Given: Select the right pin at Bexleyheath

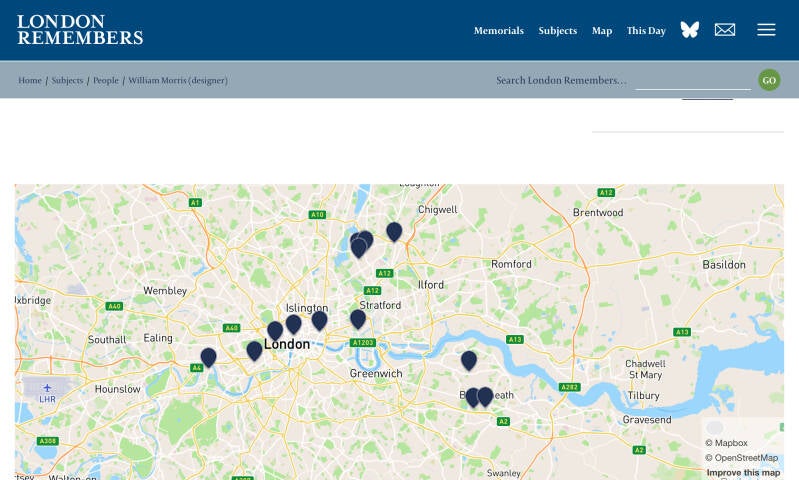Looking at the screenshot, I should 485,396.
